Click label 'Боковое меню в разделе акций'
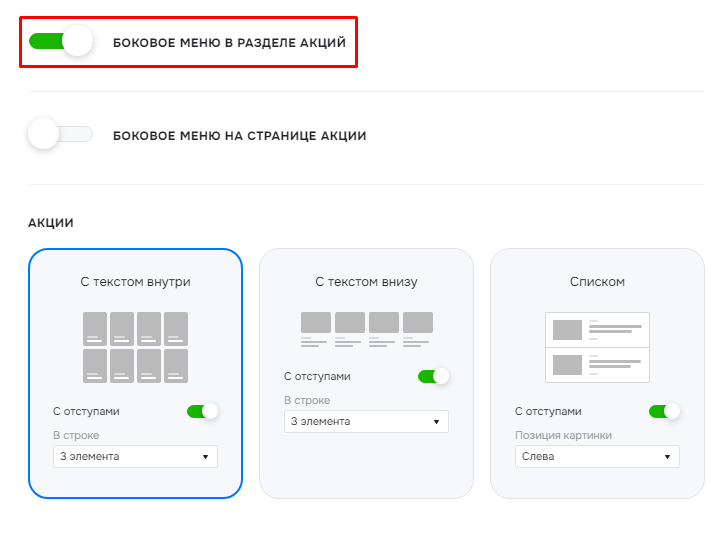Image resolution: width=721 pixels, height=537 pixels. pyautogui.click(x=229, y=43)
